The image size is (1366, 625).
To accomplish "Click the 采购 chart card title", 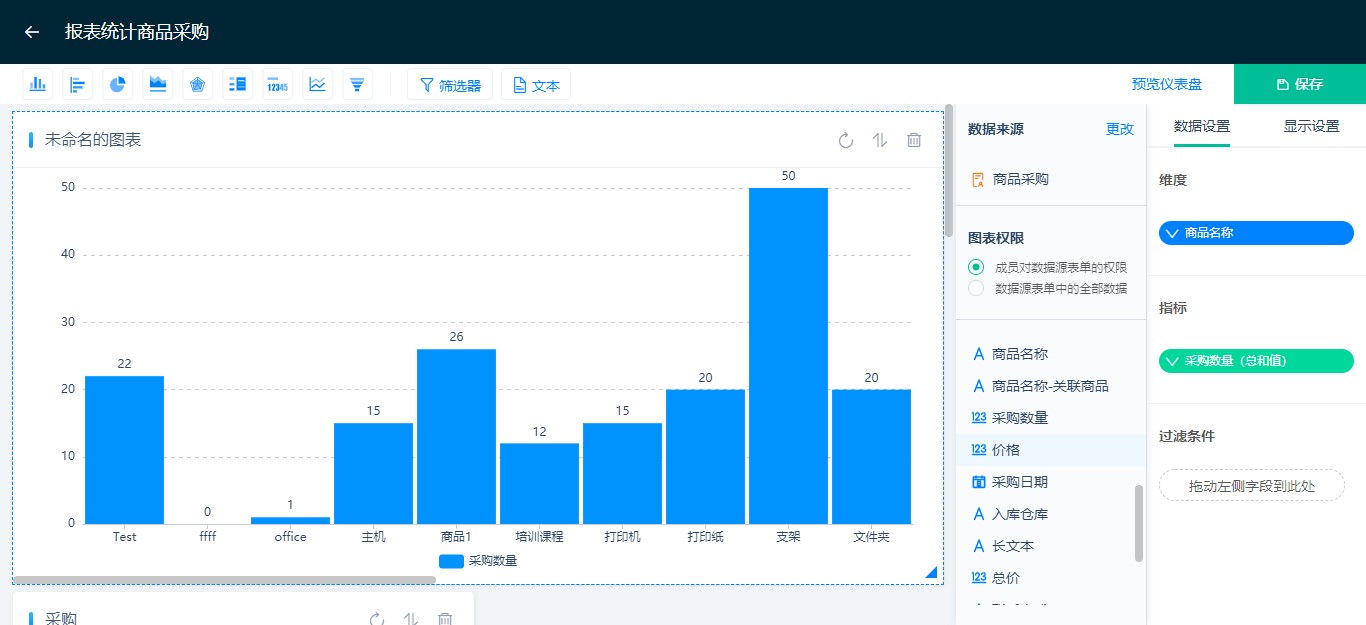I will [x=60, y=619].
